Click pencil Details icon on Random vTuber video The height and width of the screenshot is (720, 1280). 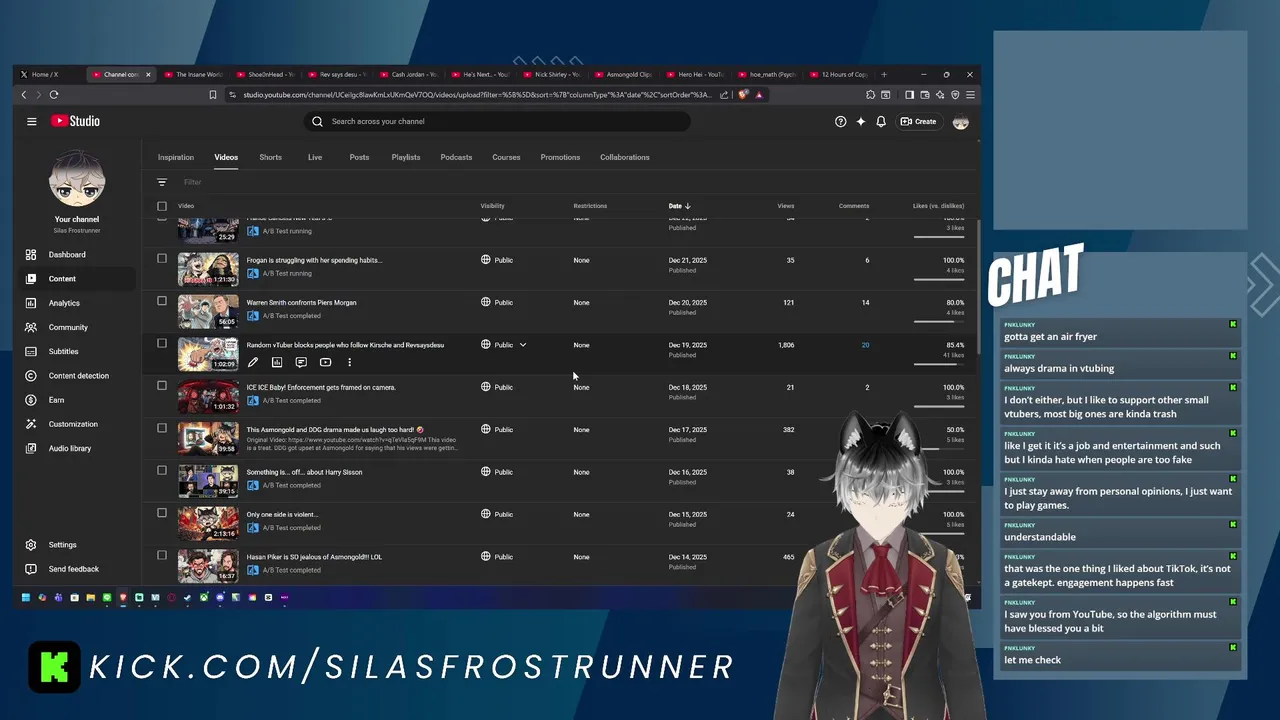click(x=253, y=362)
